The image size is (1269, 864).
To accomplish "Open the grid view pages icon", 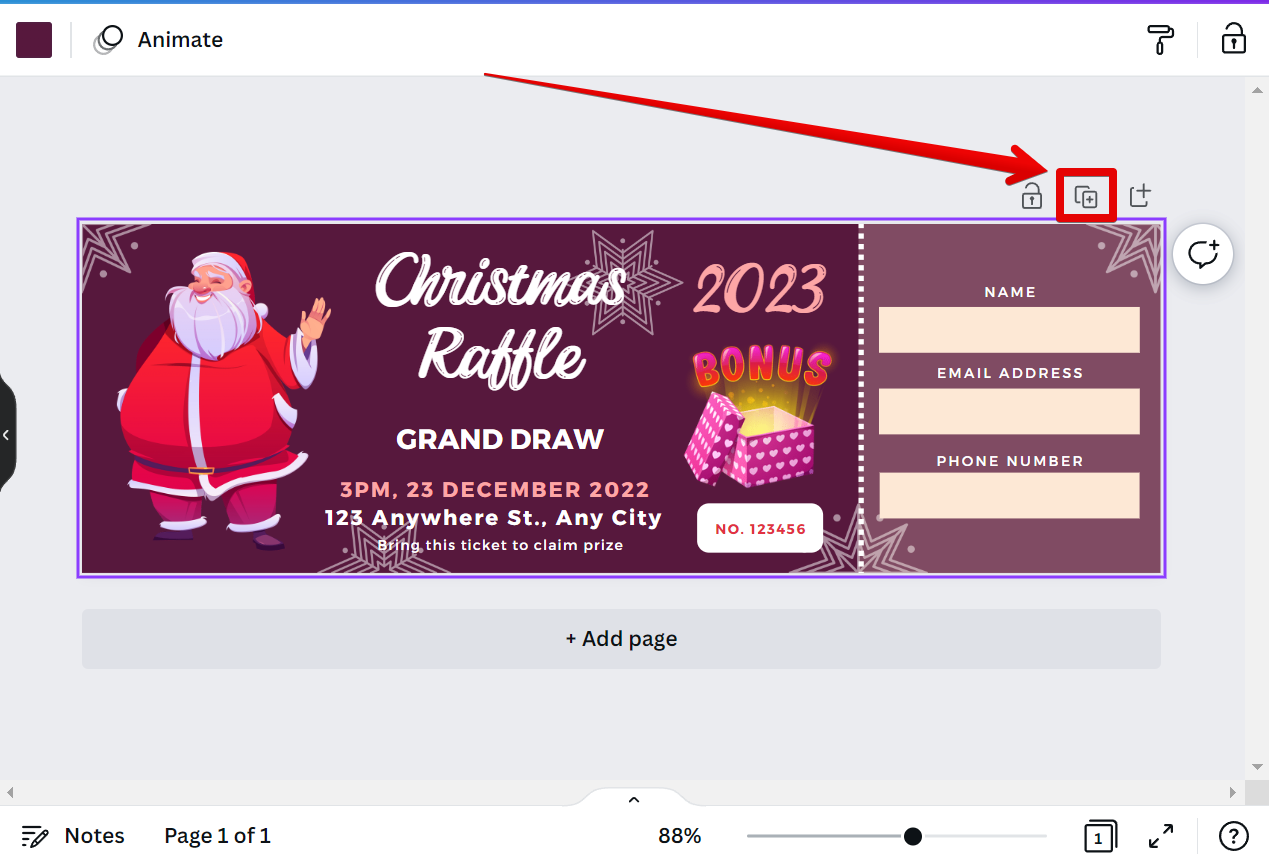I will tap(1100, 836).
